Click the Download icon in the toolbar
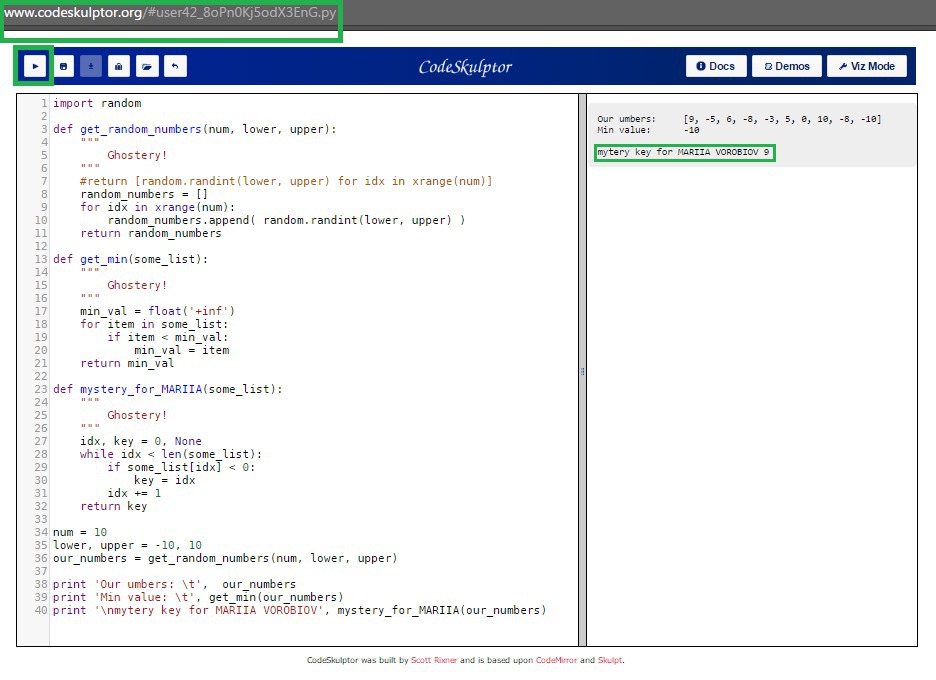The height and width of the screenshot is (680, 936). pos(91,66)
